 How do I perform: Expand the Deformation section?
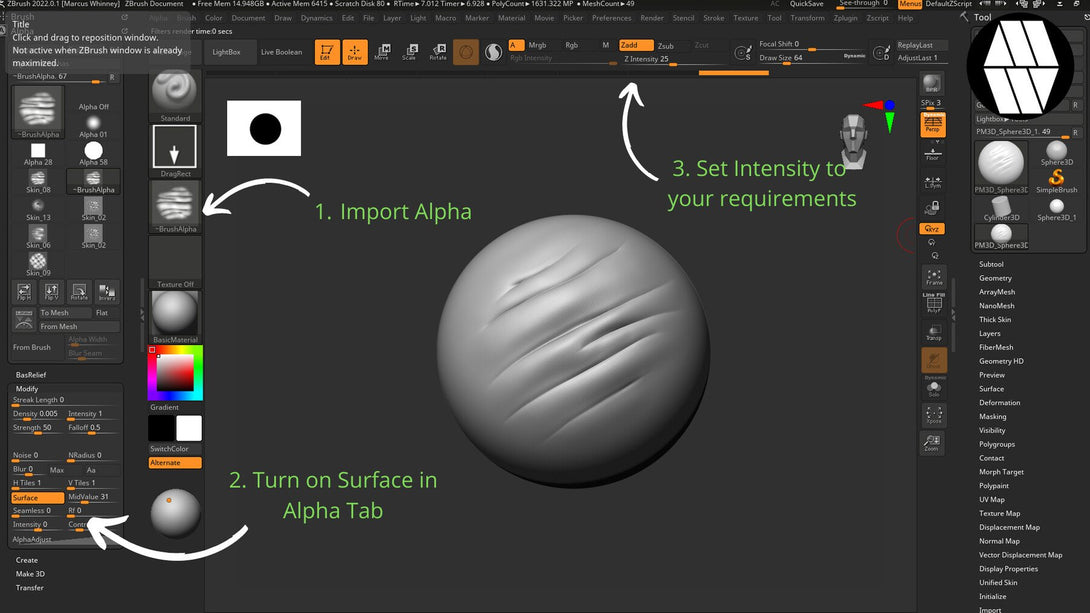(x=999, y=402)
